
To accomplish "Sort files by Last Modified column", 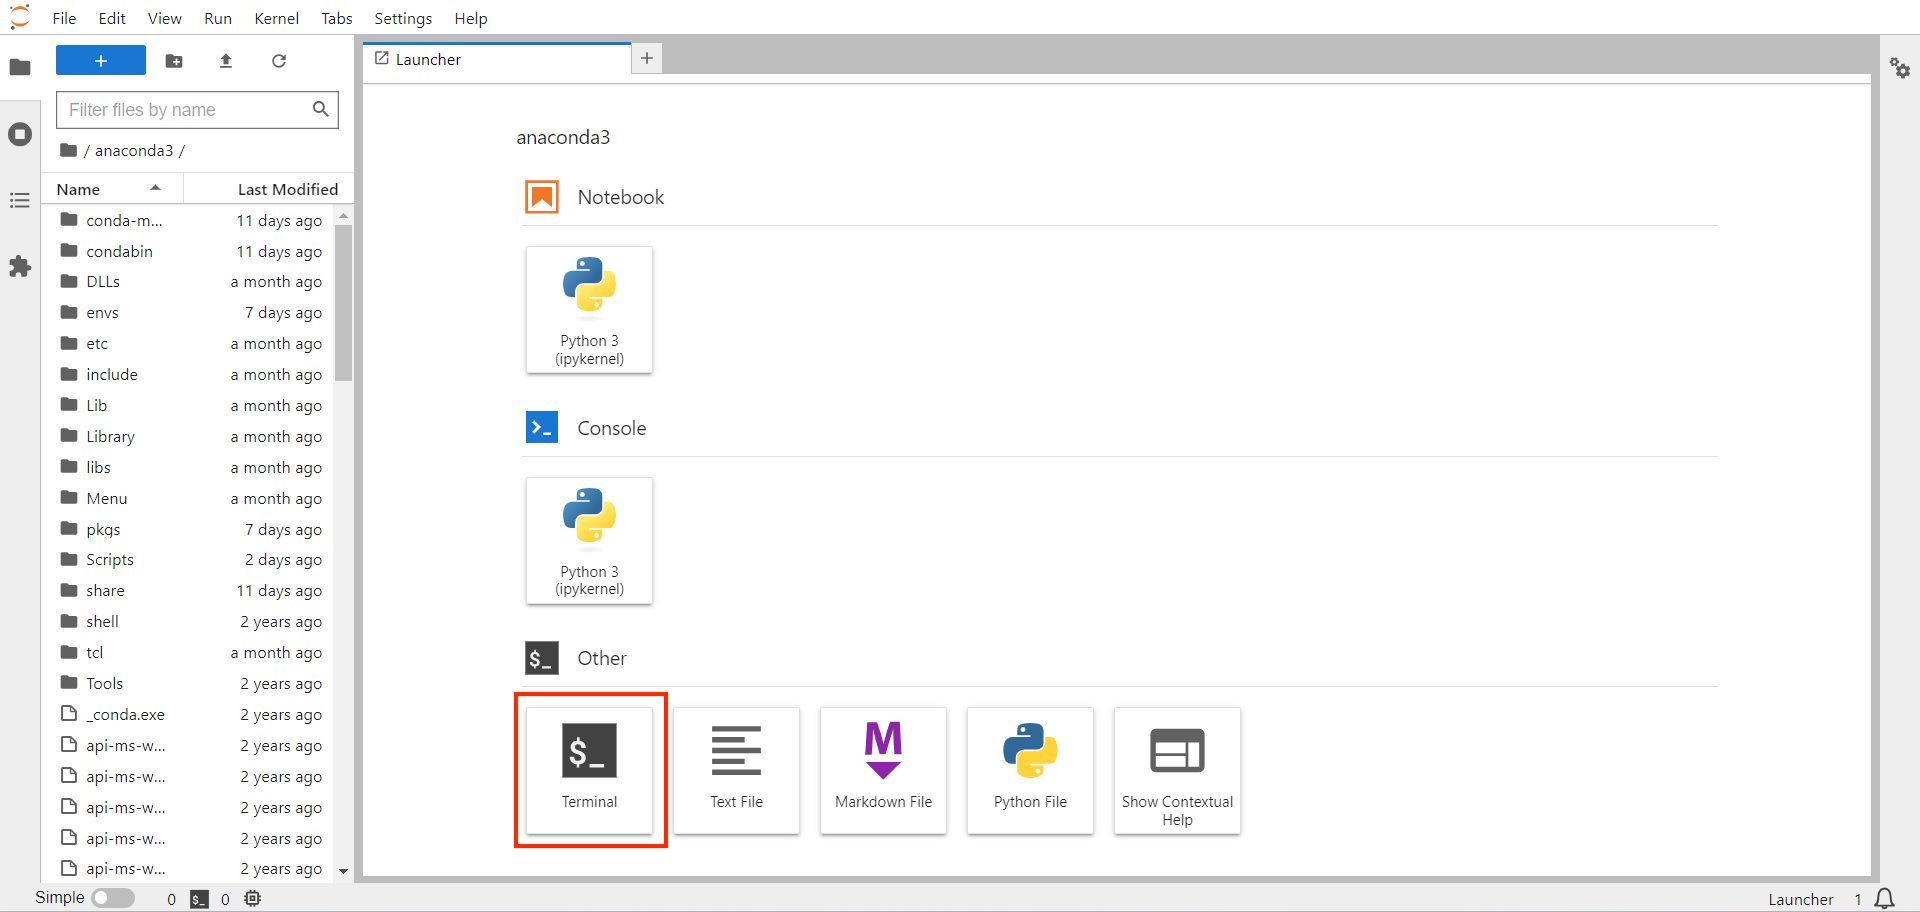I will point(269,189).
